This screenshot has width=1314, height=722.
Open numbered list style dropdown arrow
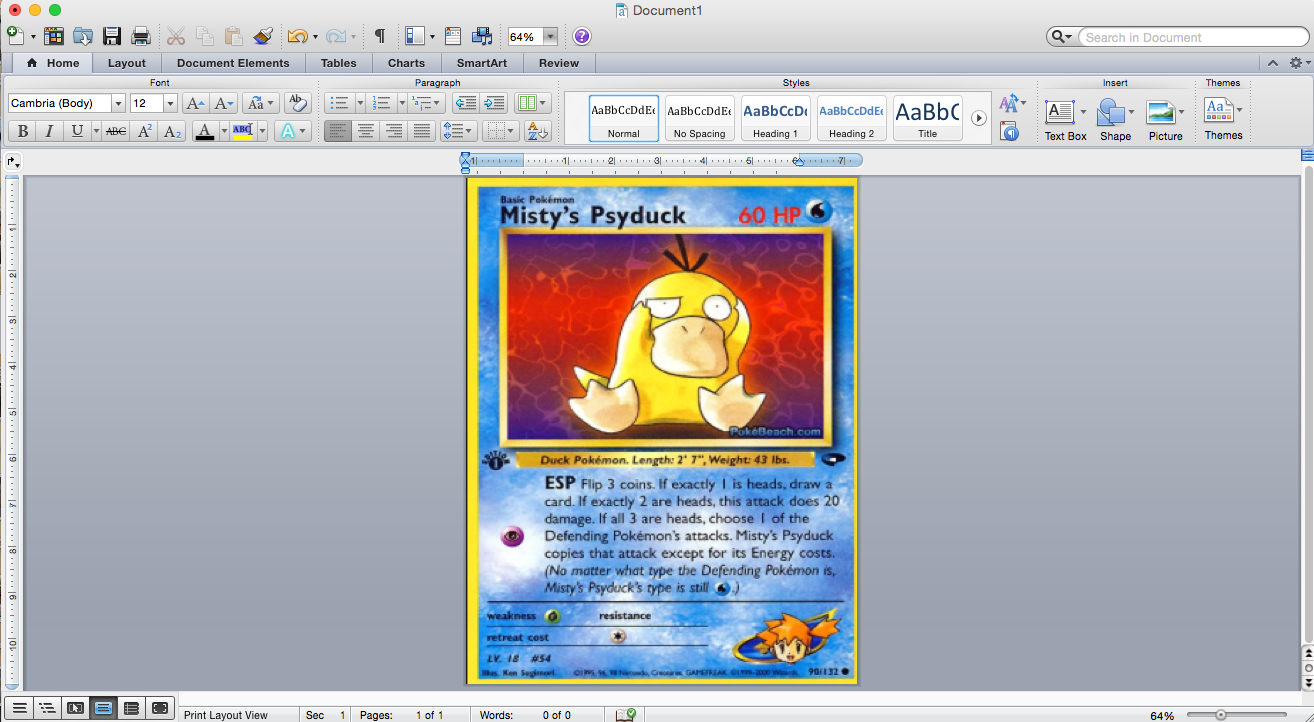(x=401, y=103)
